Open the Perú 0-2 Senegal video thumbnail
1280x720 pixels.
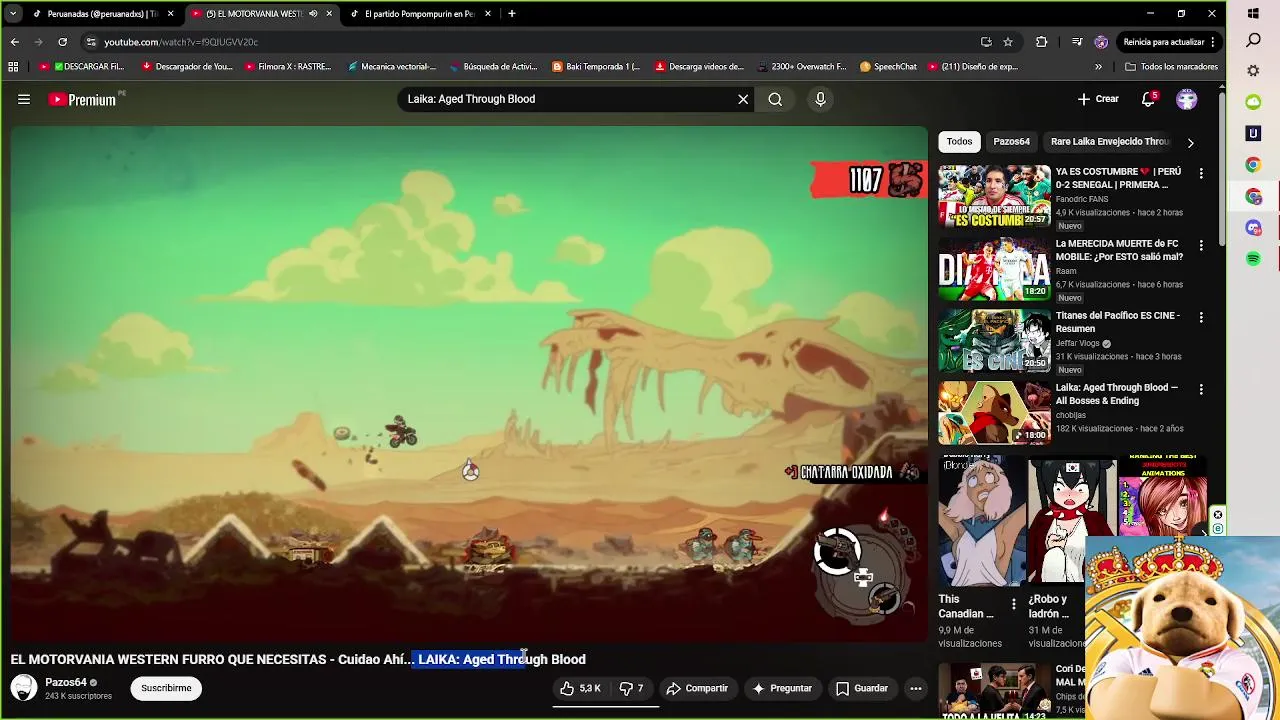[x=994, y=197]
